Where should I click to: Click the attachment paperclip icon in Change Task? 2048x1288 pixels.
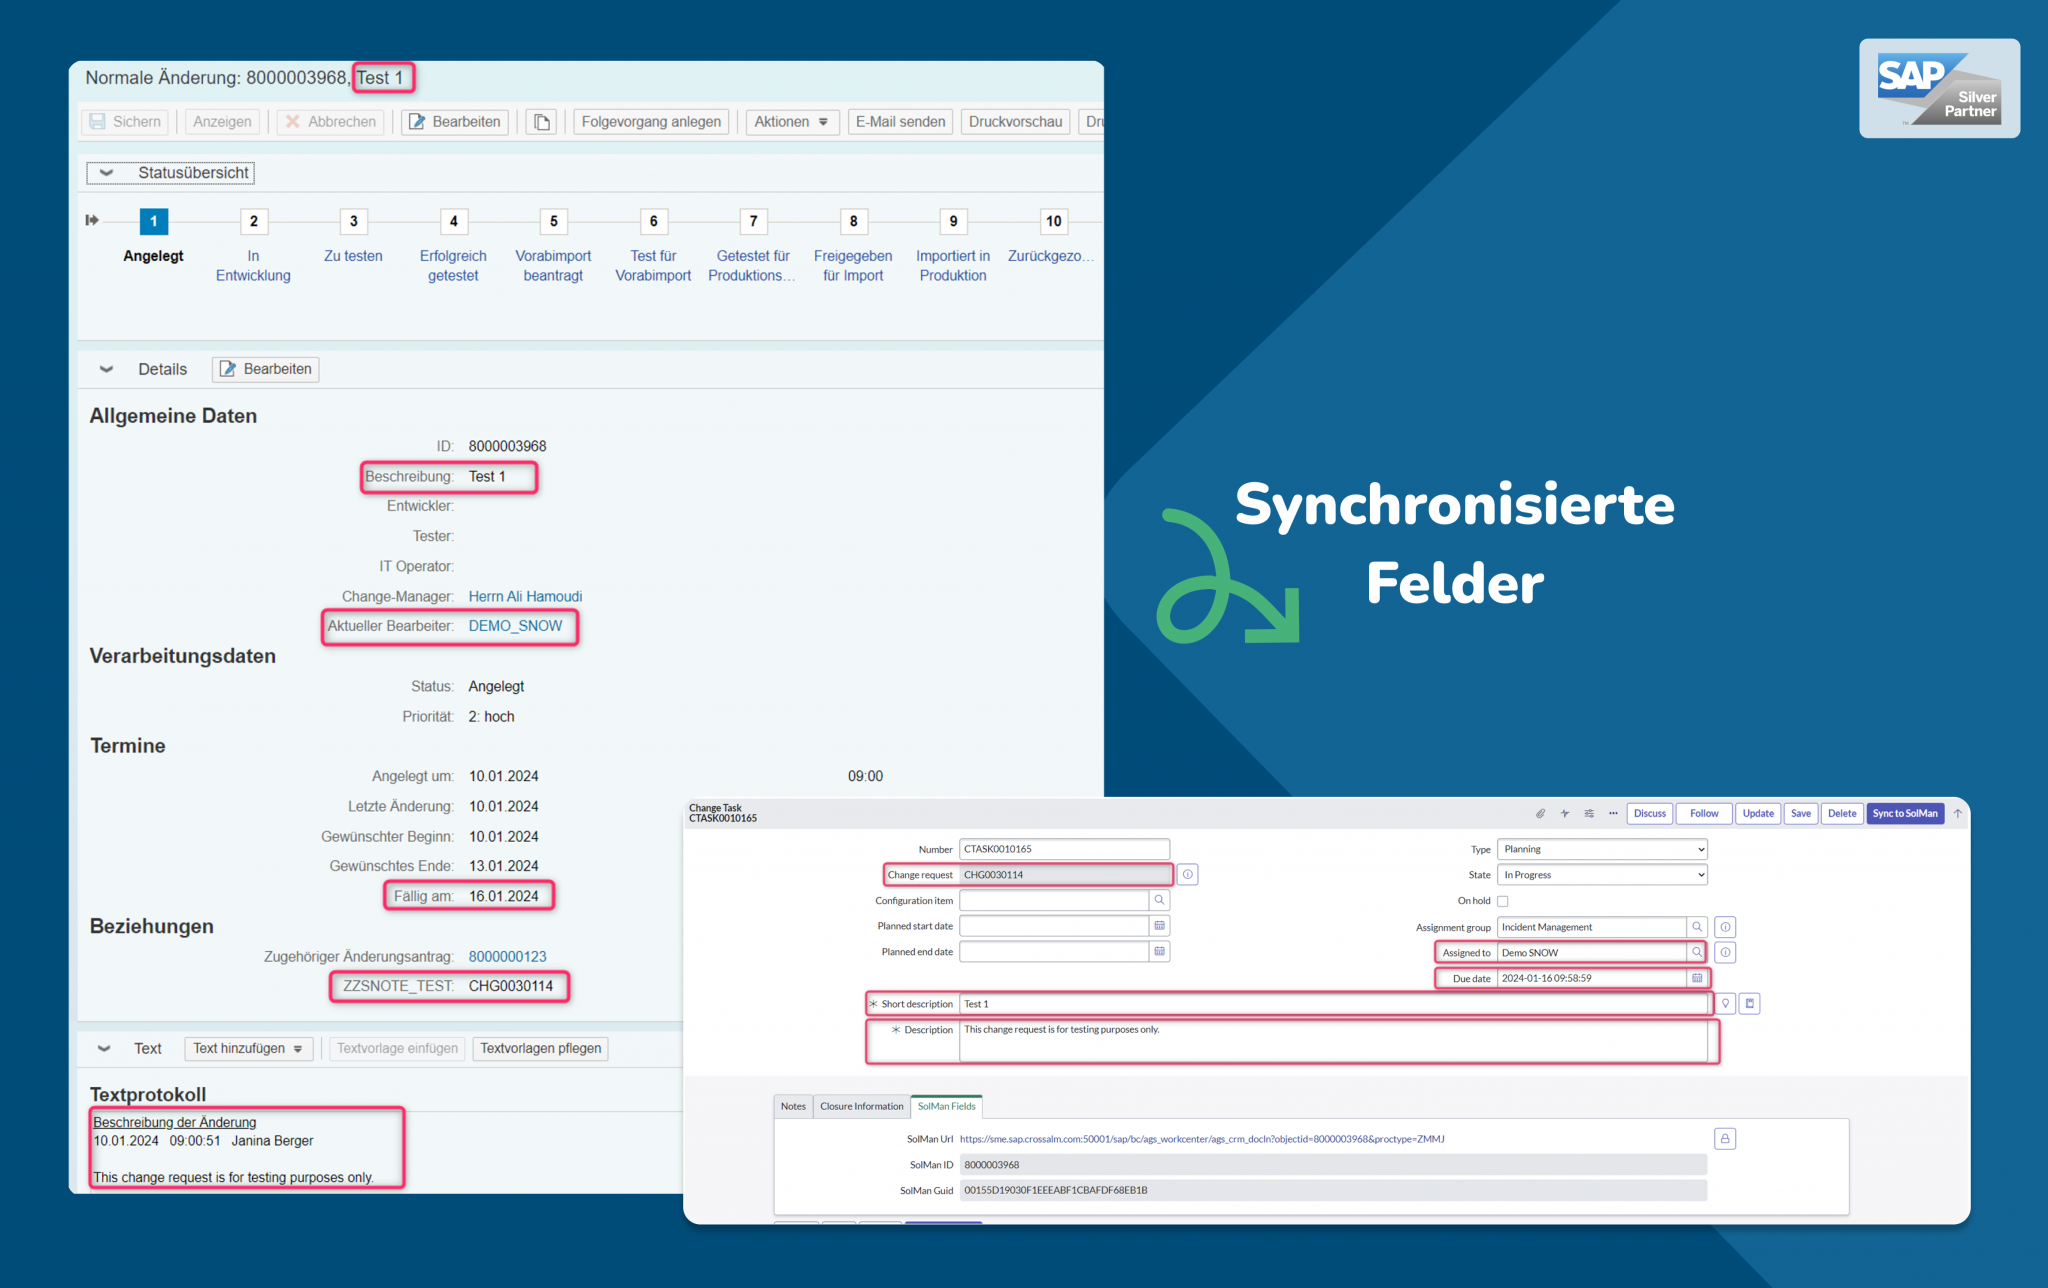point(1540,813)
